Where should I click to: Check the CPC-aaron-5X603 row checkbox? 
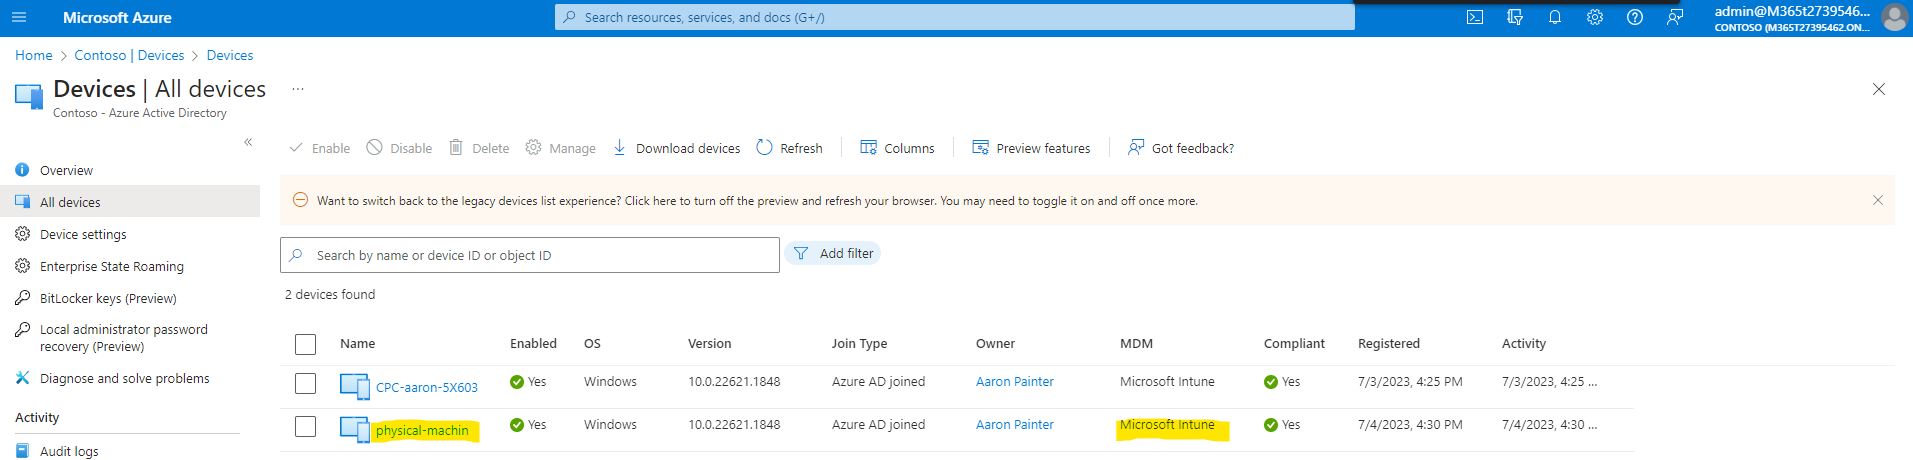306,384
